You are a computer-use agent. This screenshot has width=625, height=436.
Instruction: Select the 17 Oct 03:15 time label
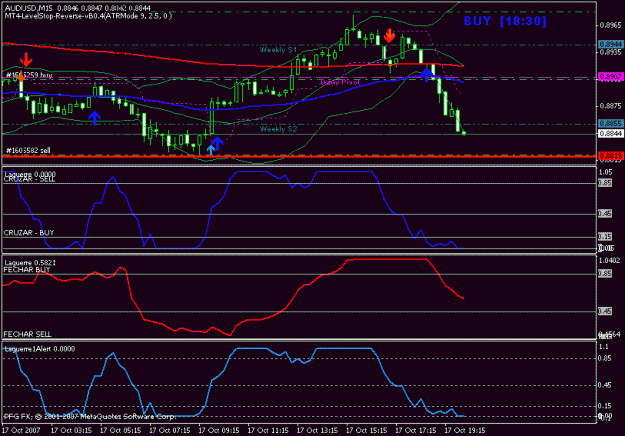click(x=71, y=430)
